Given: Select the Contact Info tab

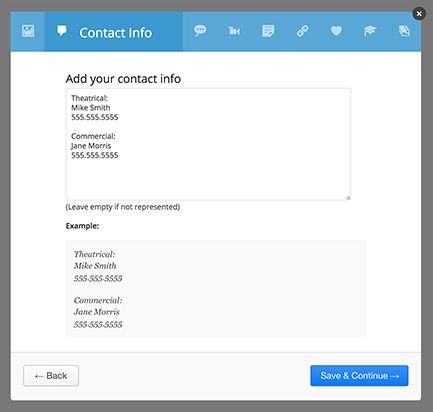Looking at the screenshot, I should (113, 32).
